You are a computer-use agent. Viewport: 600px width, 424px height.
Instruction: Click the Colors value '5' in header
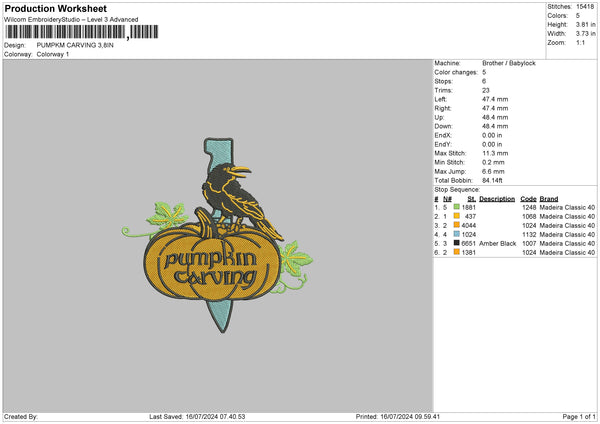point(578,16)
